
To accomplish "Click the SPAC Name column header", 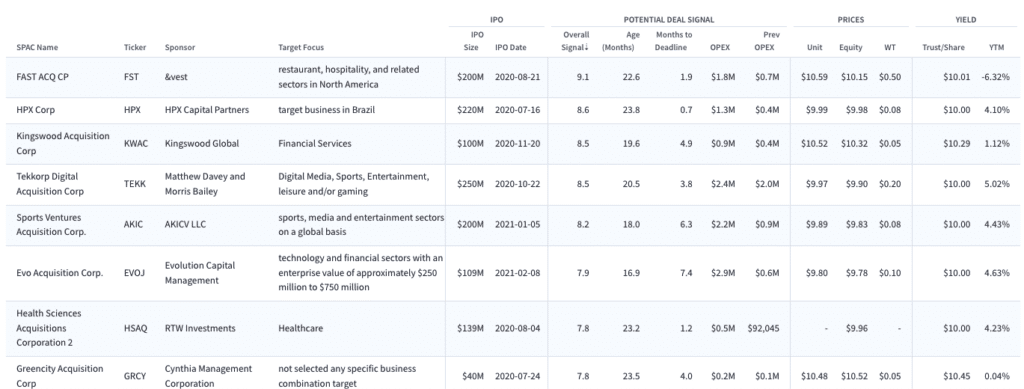I will 37,48.
